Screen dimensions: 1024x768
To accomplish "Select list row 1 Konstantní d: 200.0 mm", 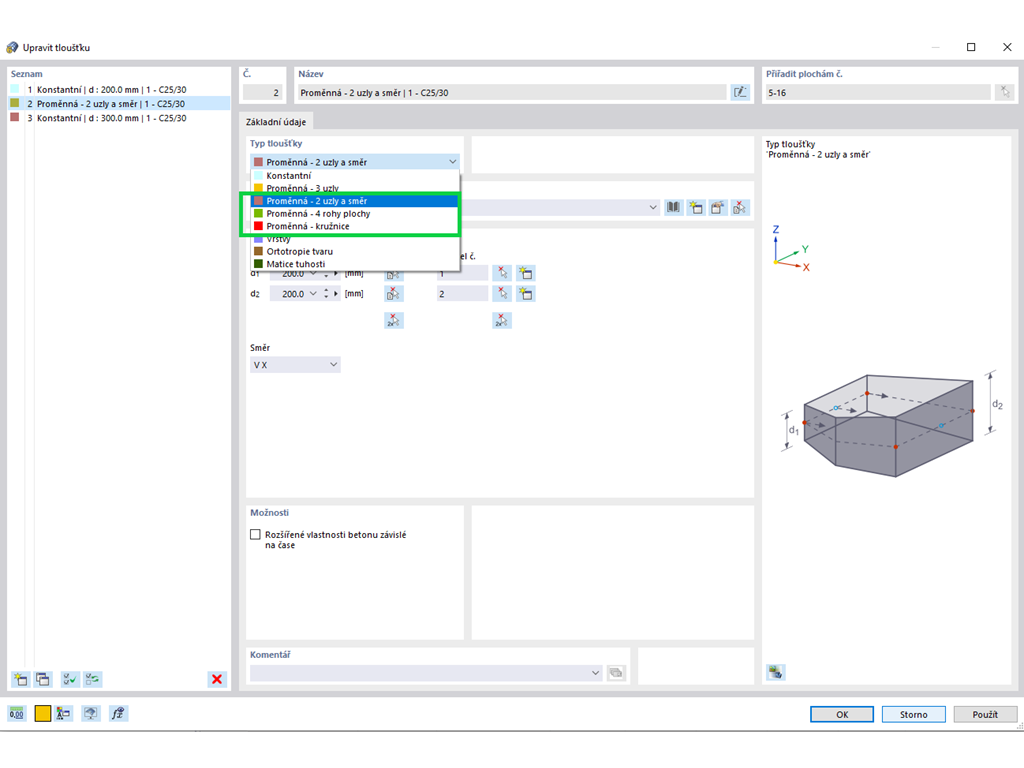I will [x=120, y=89].
